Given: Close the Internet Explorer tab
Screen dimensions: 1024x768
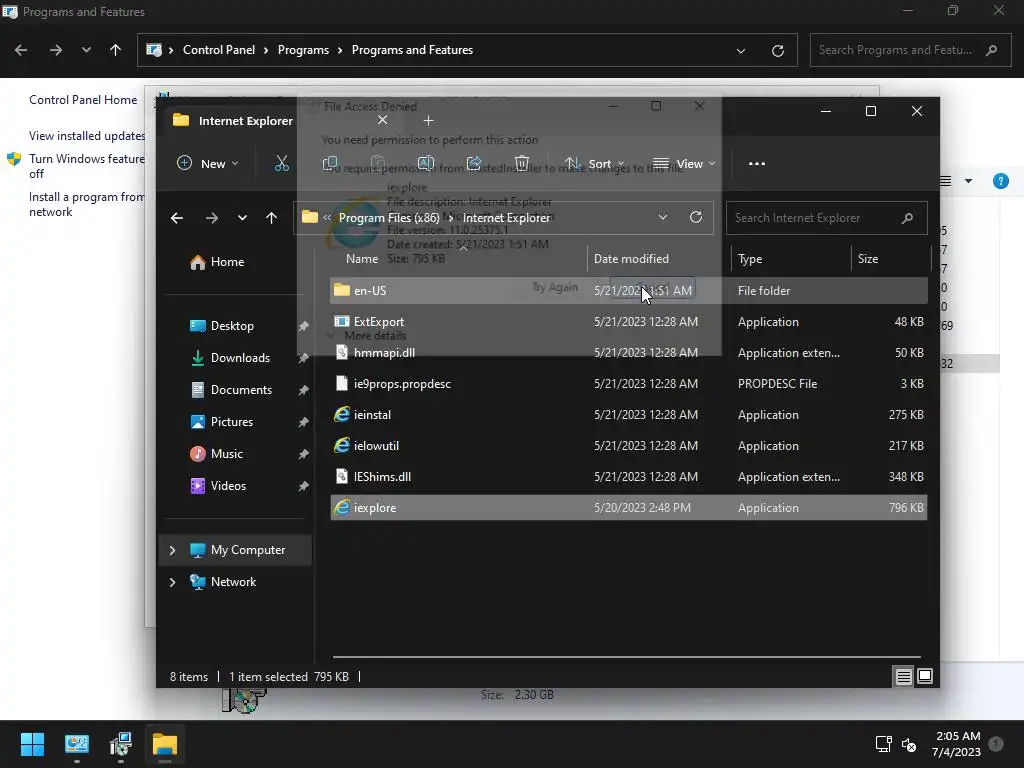Looking at the screenshot, I should coord(383,120).
